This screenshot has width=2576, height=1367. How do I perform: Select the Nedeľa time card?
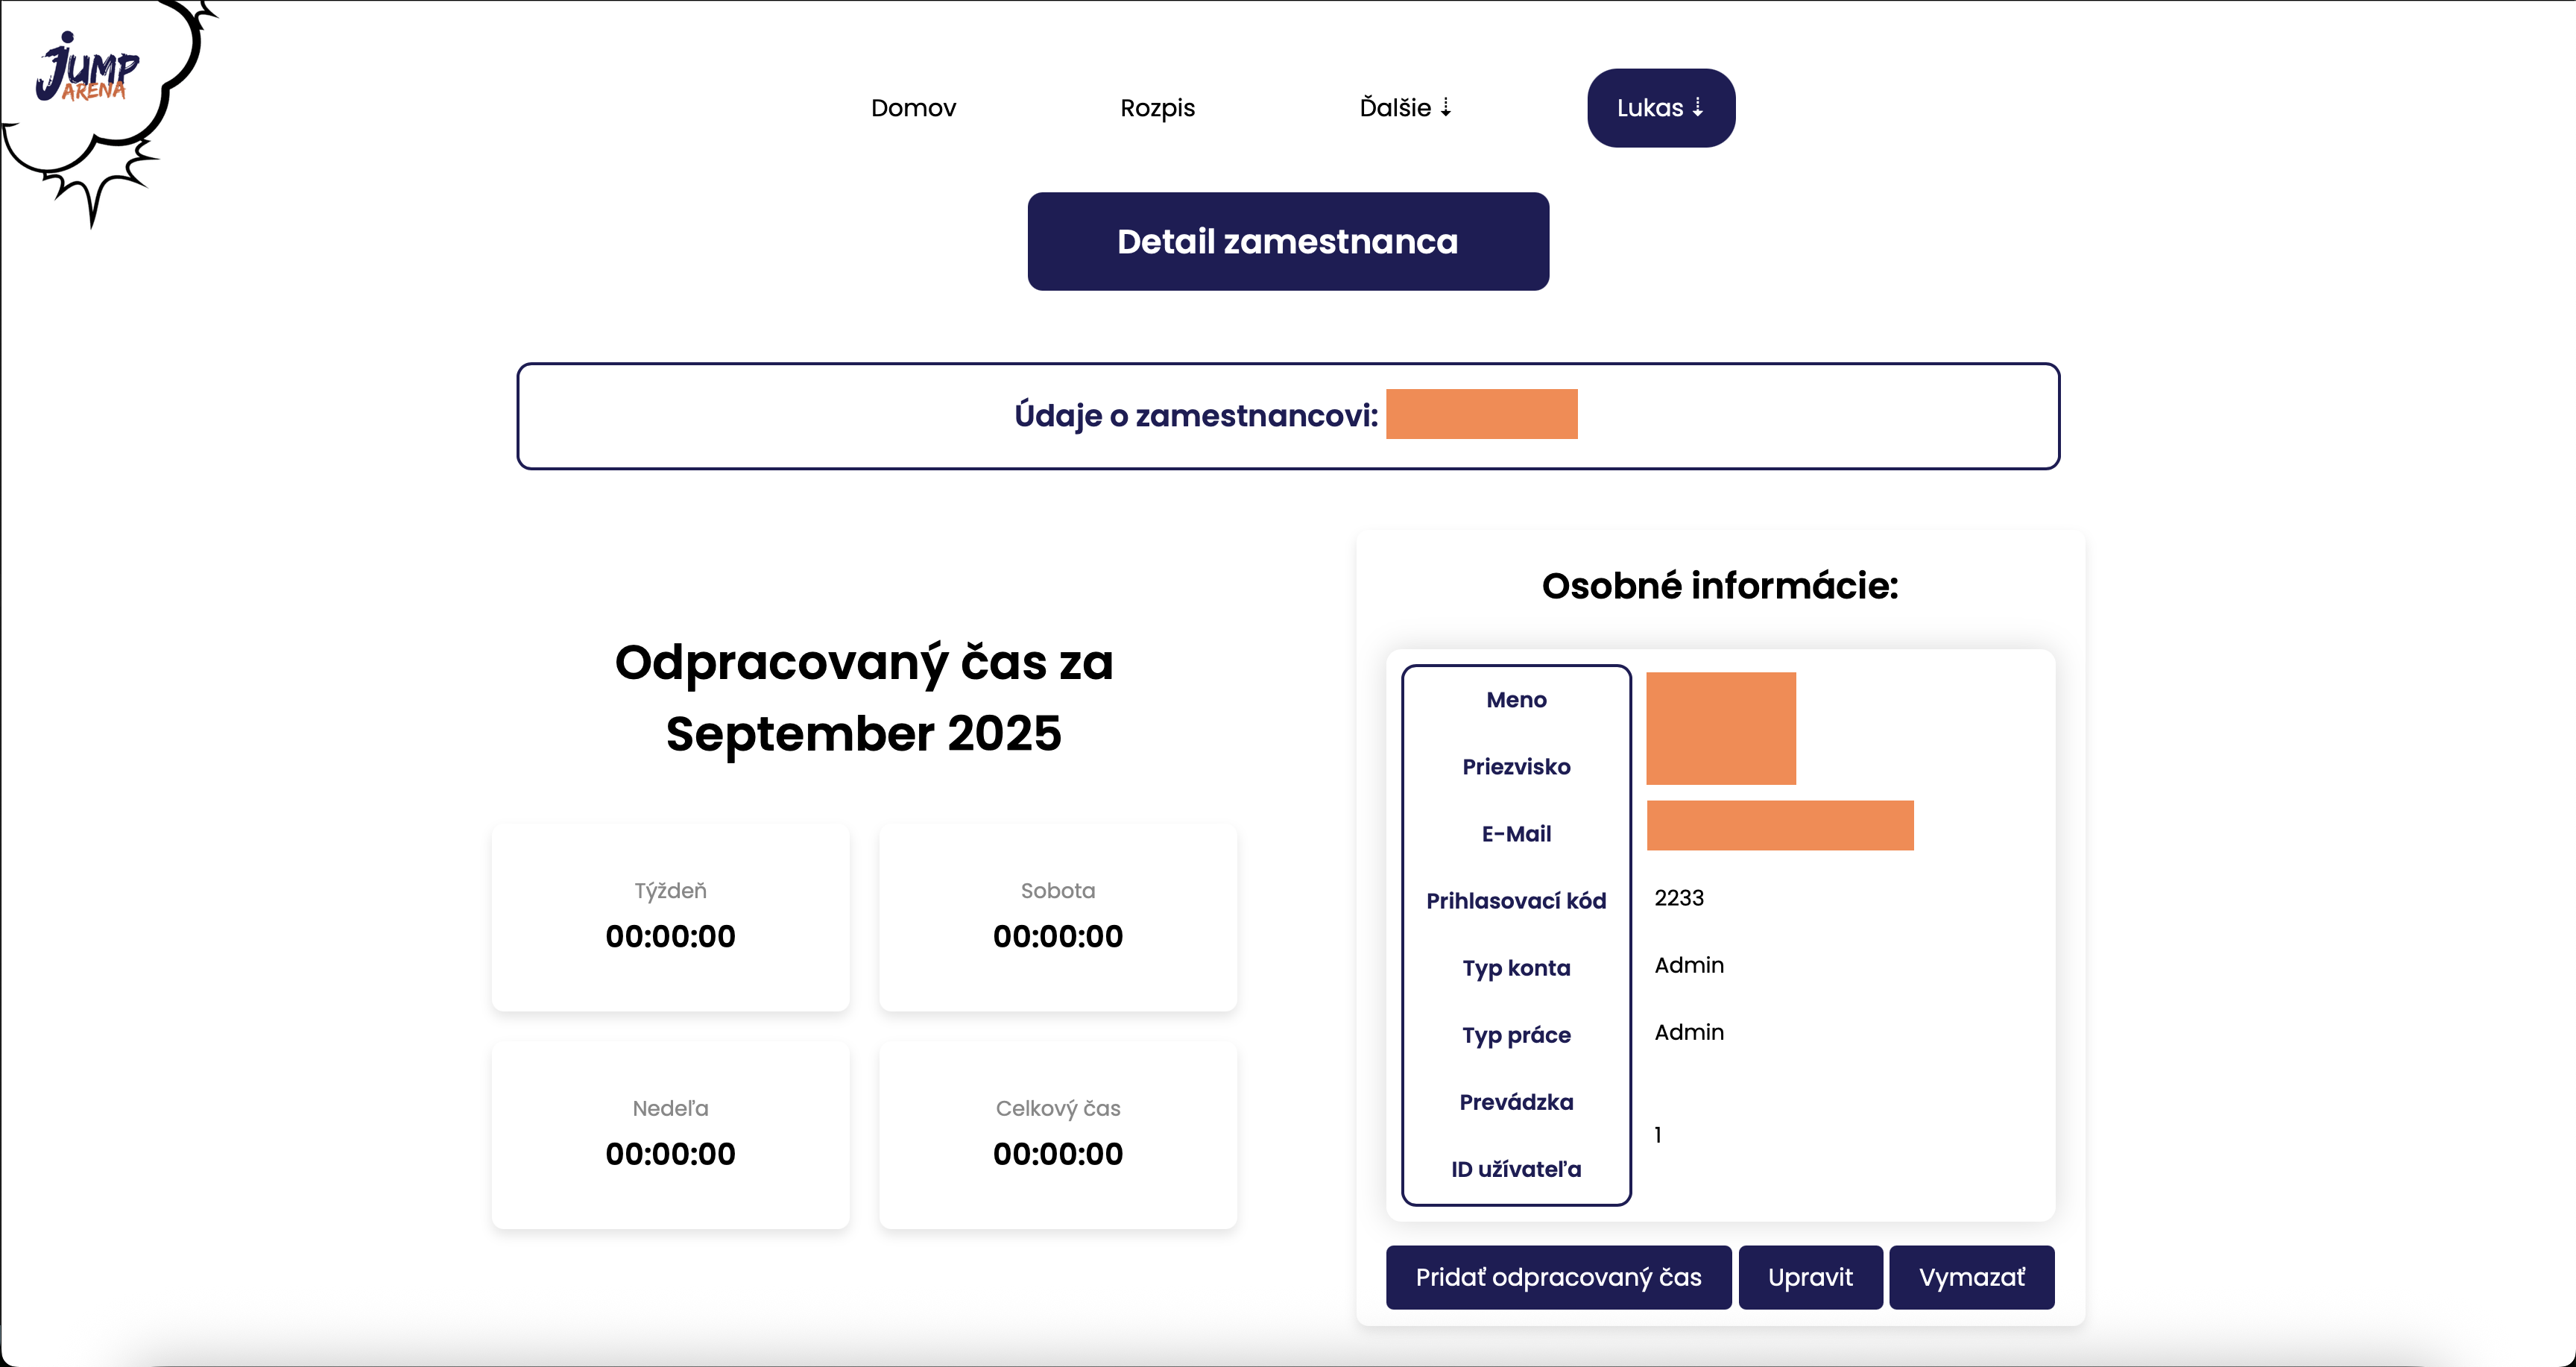pos(670,1135)
